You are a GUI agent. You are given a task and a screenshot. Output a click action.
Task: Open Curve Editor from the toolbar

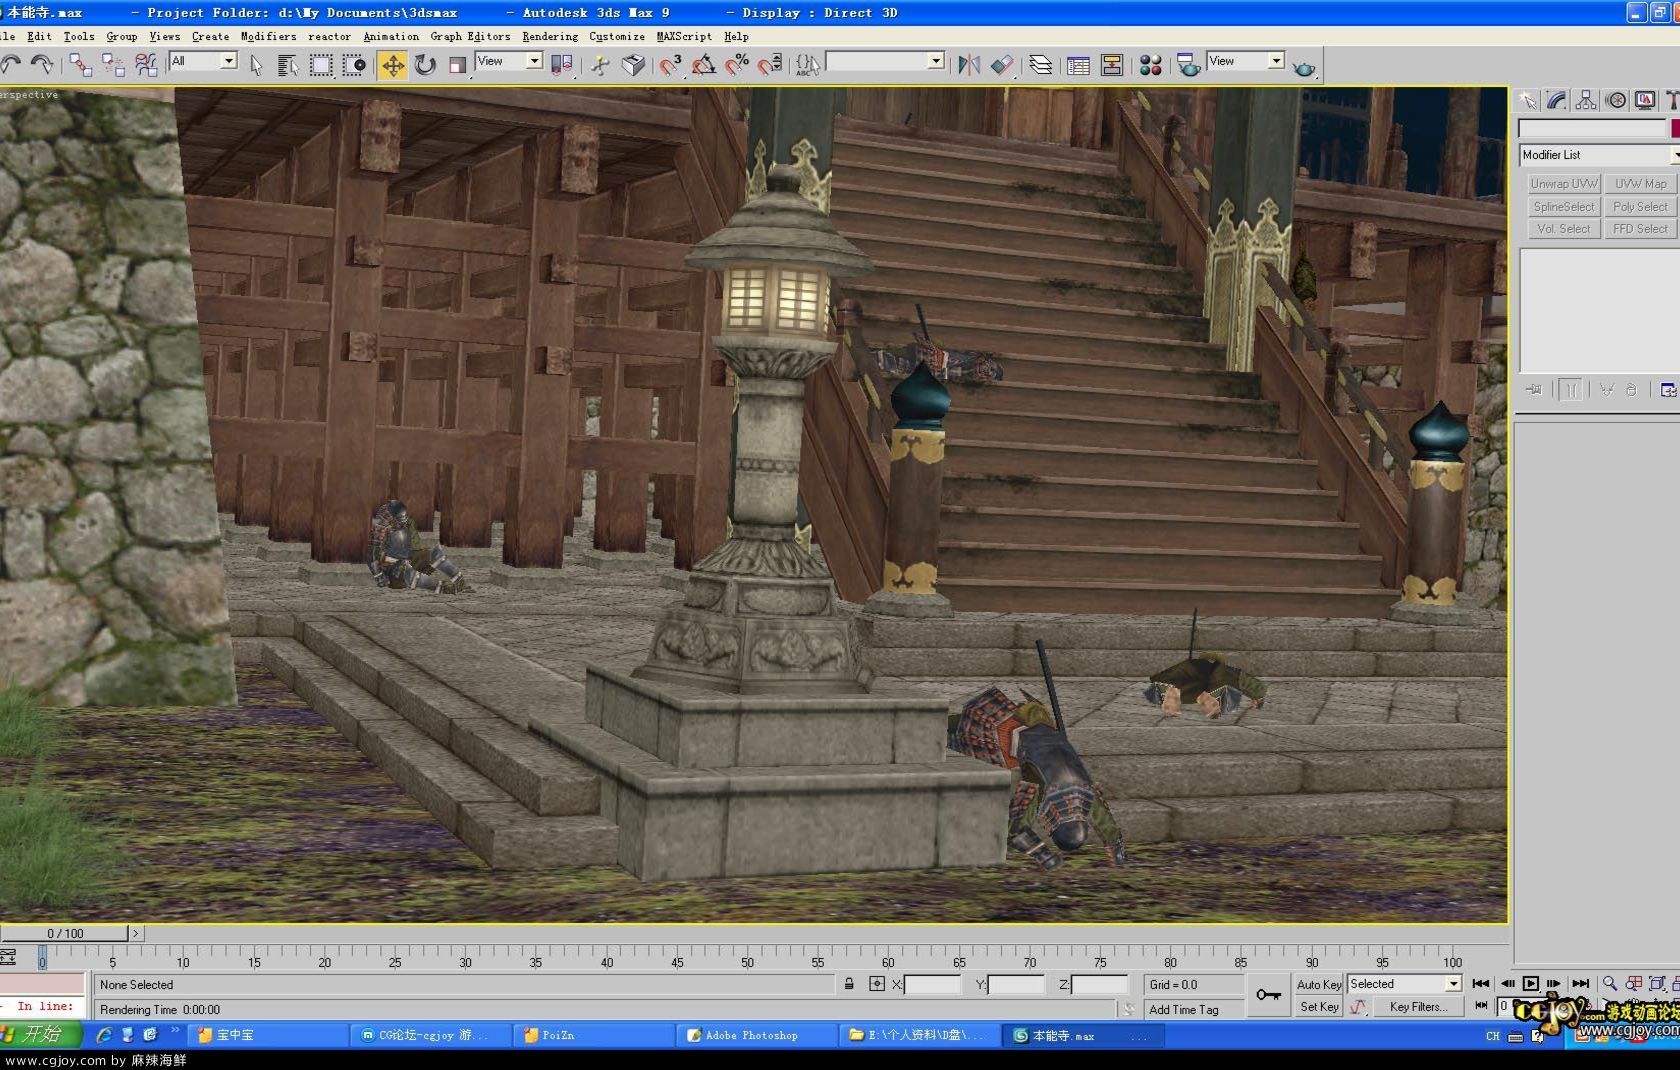coord(1078,65)
